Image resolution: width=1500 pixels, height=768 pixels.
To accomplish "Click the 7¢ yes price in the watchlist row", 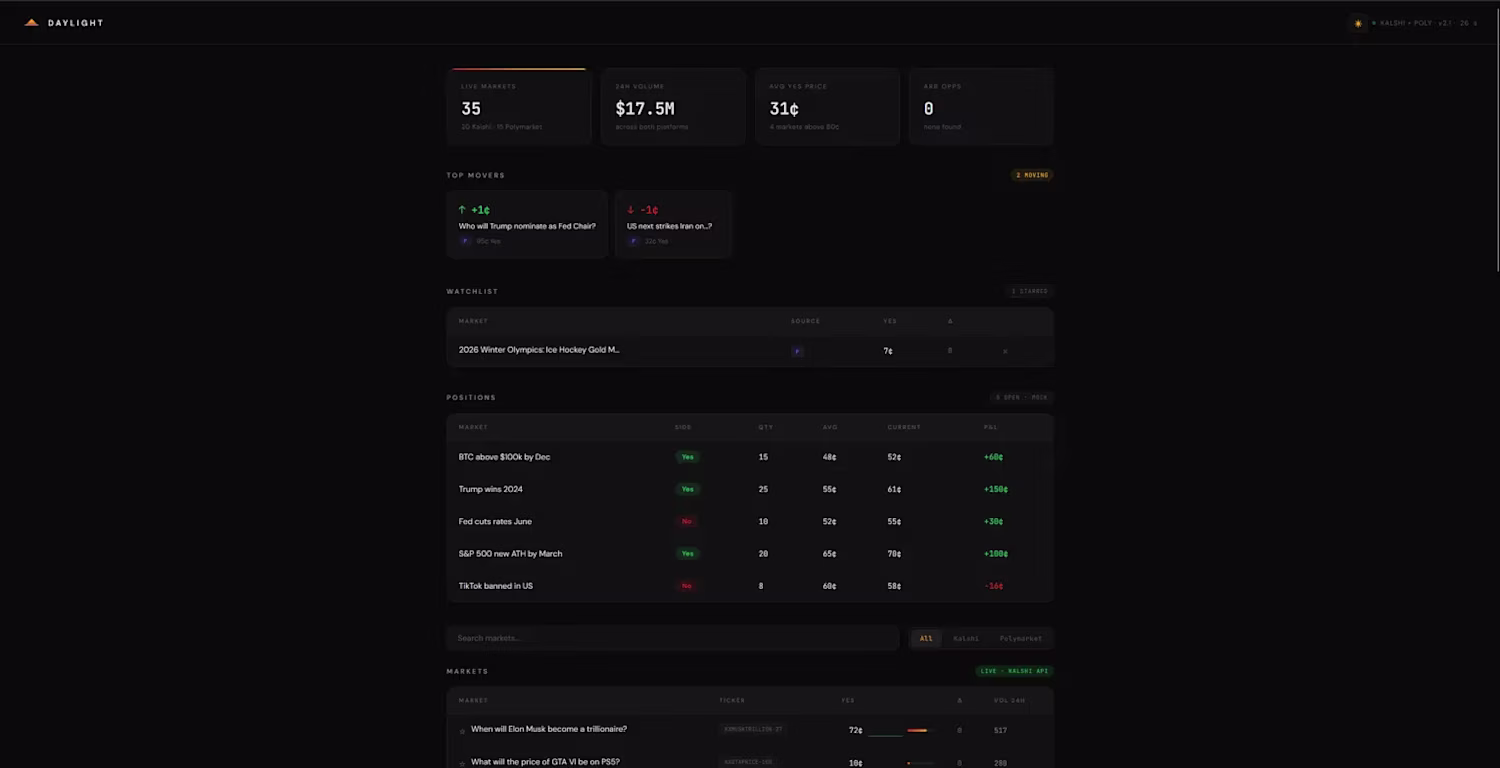I will 888,351.
